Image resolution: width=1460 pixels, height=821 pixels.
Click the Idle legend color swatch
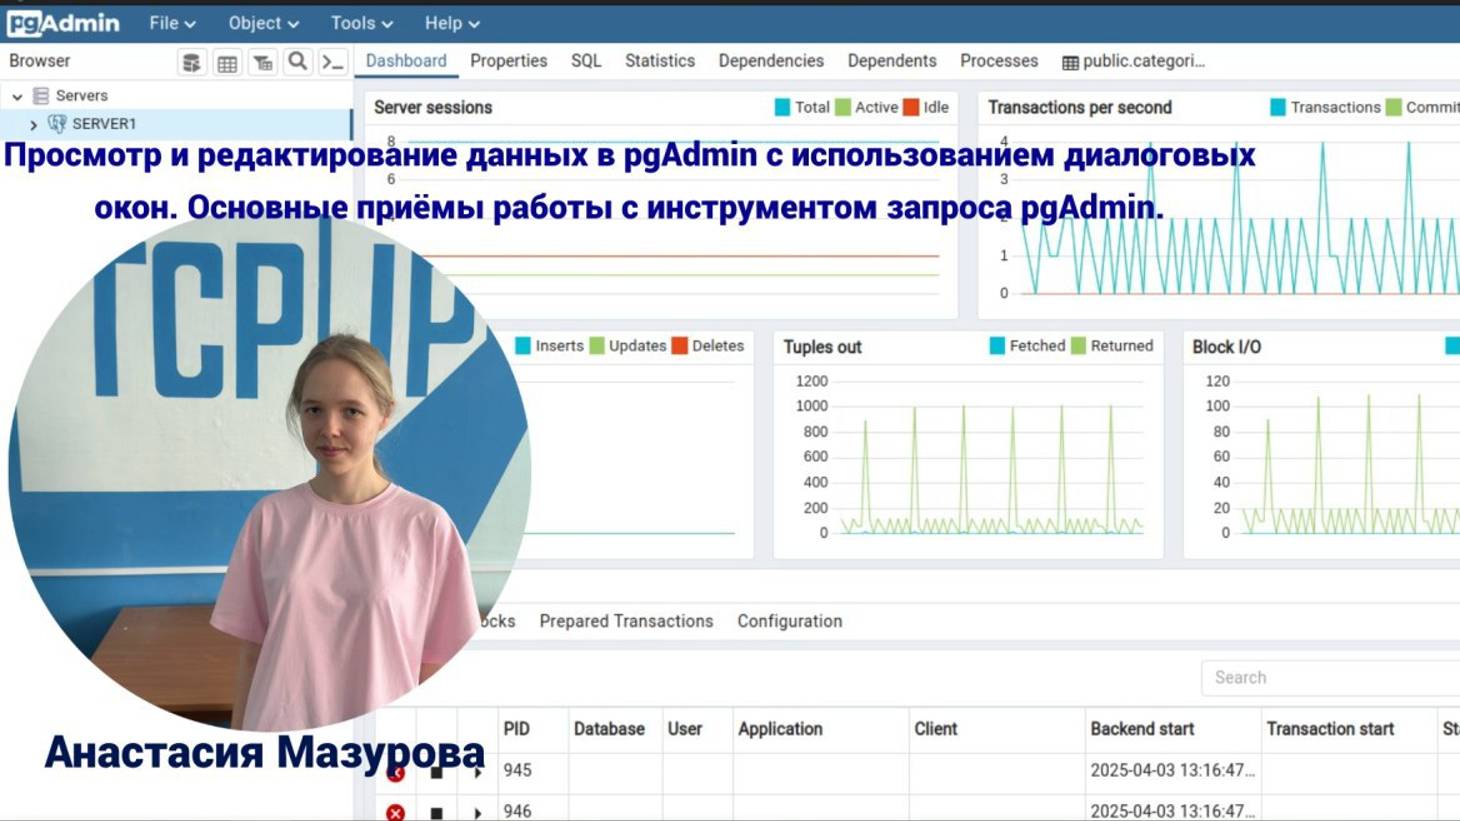911,107
